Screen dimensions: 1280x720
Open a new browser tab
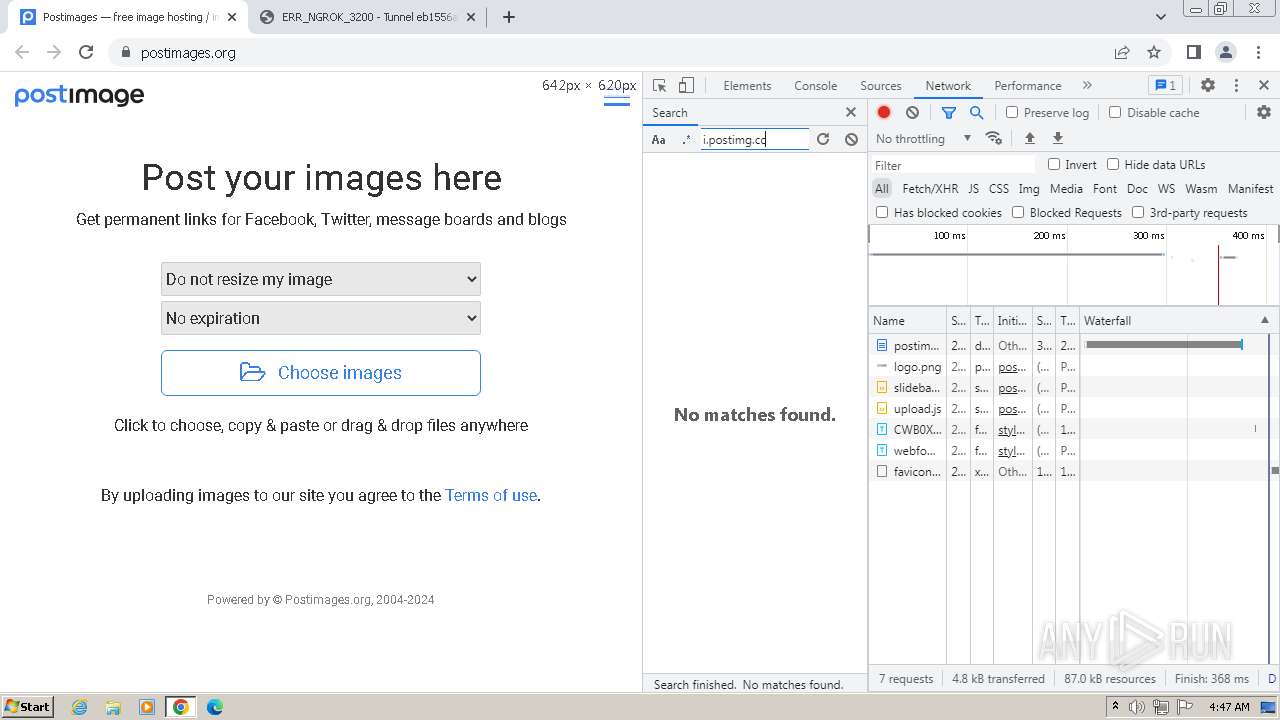(x=508, y=17)
